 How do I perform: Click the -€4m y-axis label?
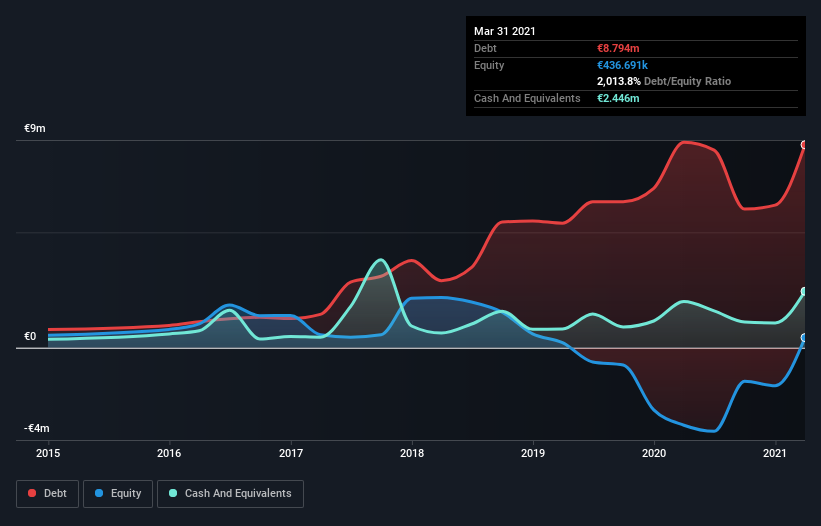pos(37,429)
